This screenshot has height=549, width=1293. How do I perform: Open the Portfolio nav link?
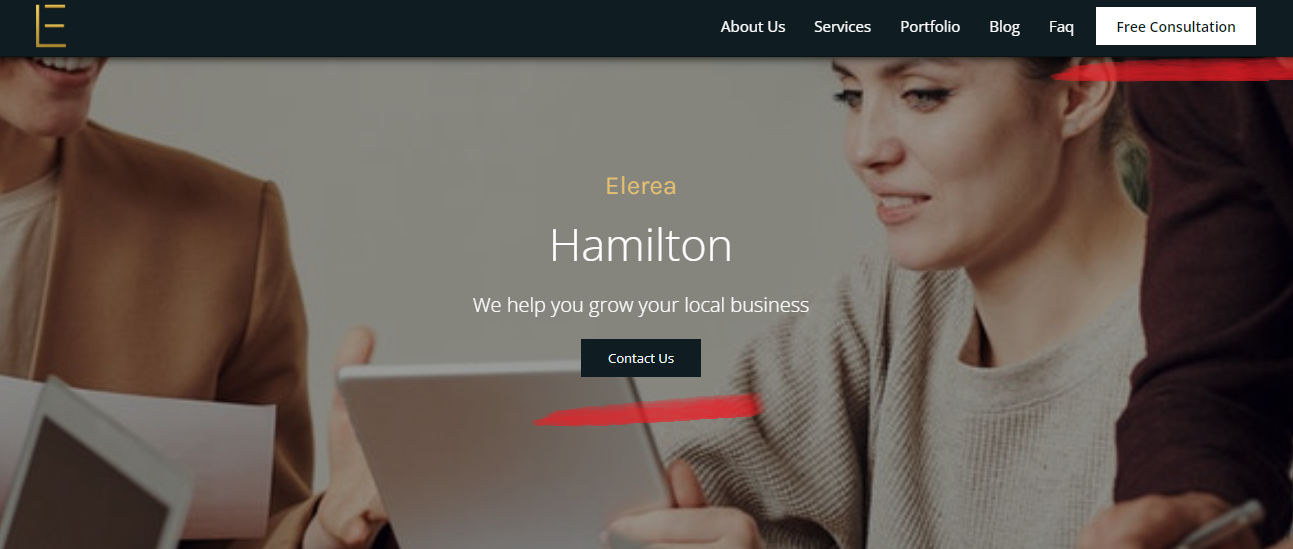pyautogui.click(x=930, y=27)
